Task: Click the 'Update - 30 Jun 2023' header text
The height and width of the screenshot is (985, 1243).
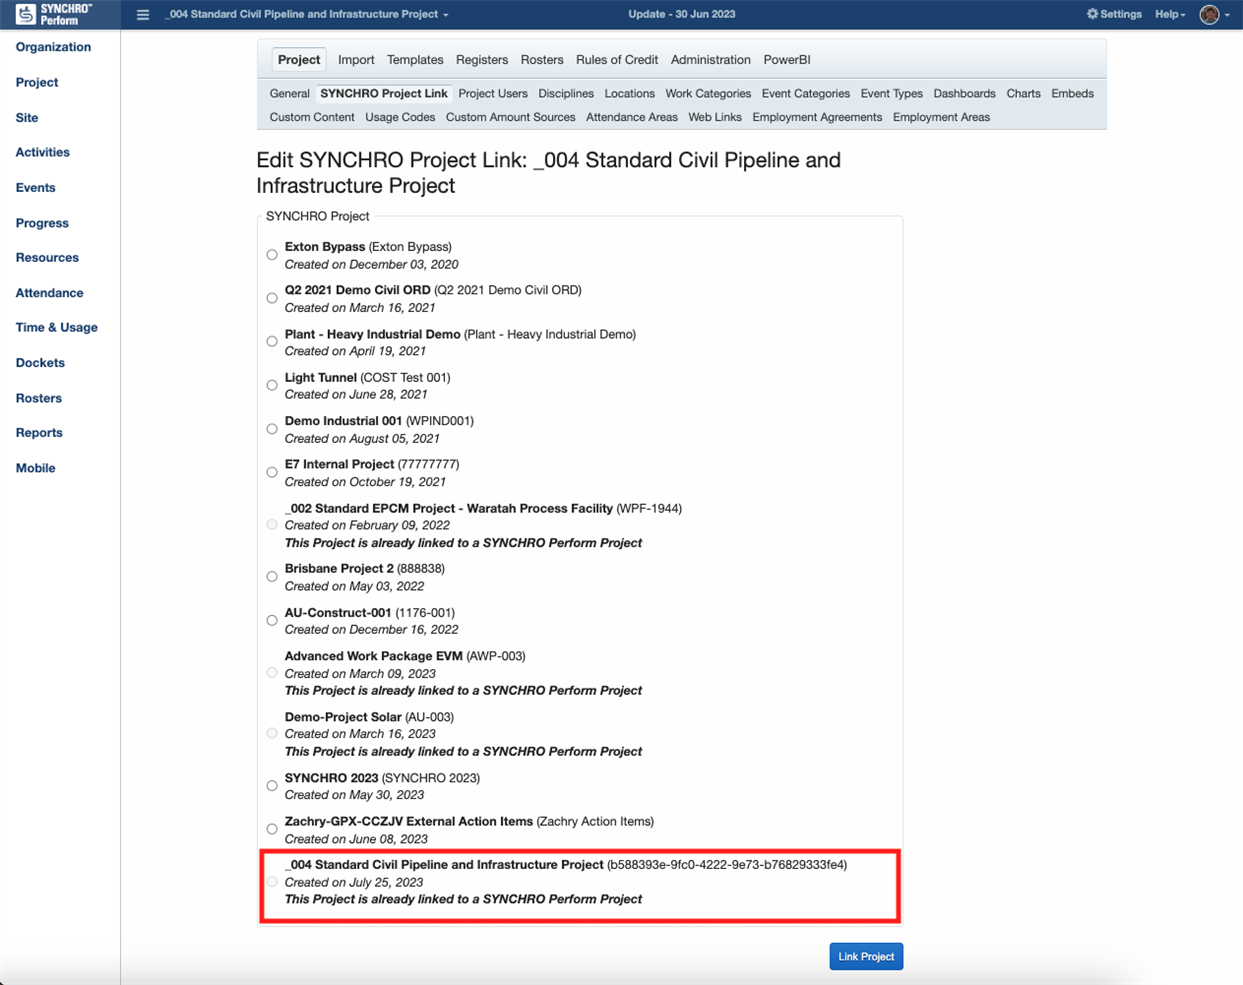Action: point(682,14)
